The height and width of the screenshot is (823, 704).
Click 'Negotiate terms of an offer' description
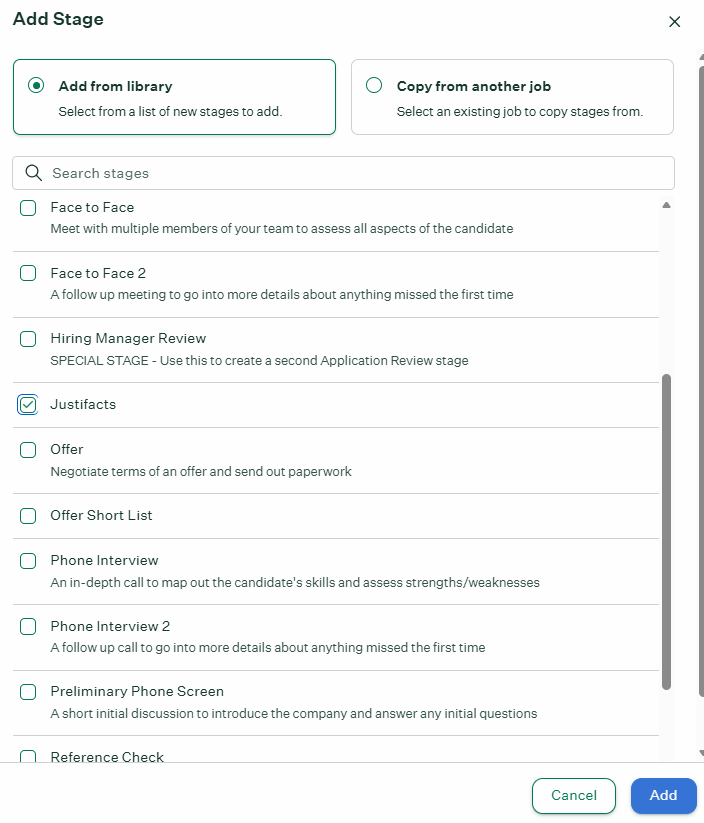pos(201,471)
